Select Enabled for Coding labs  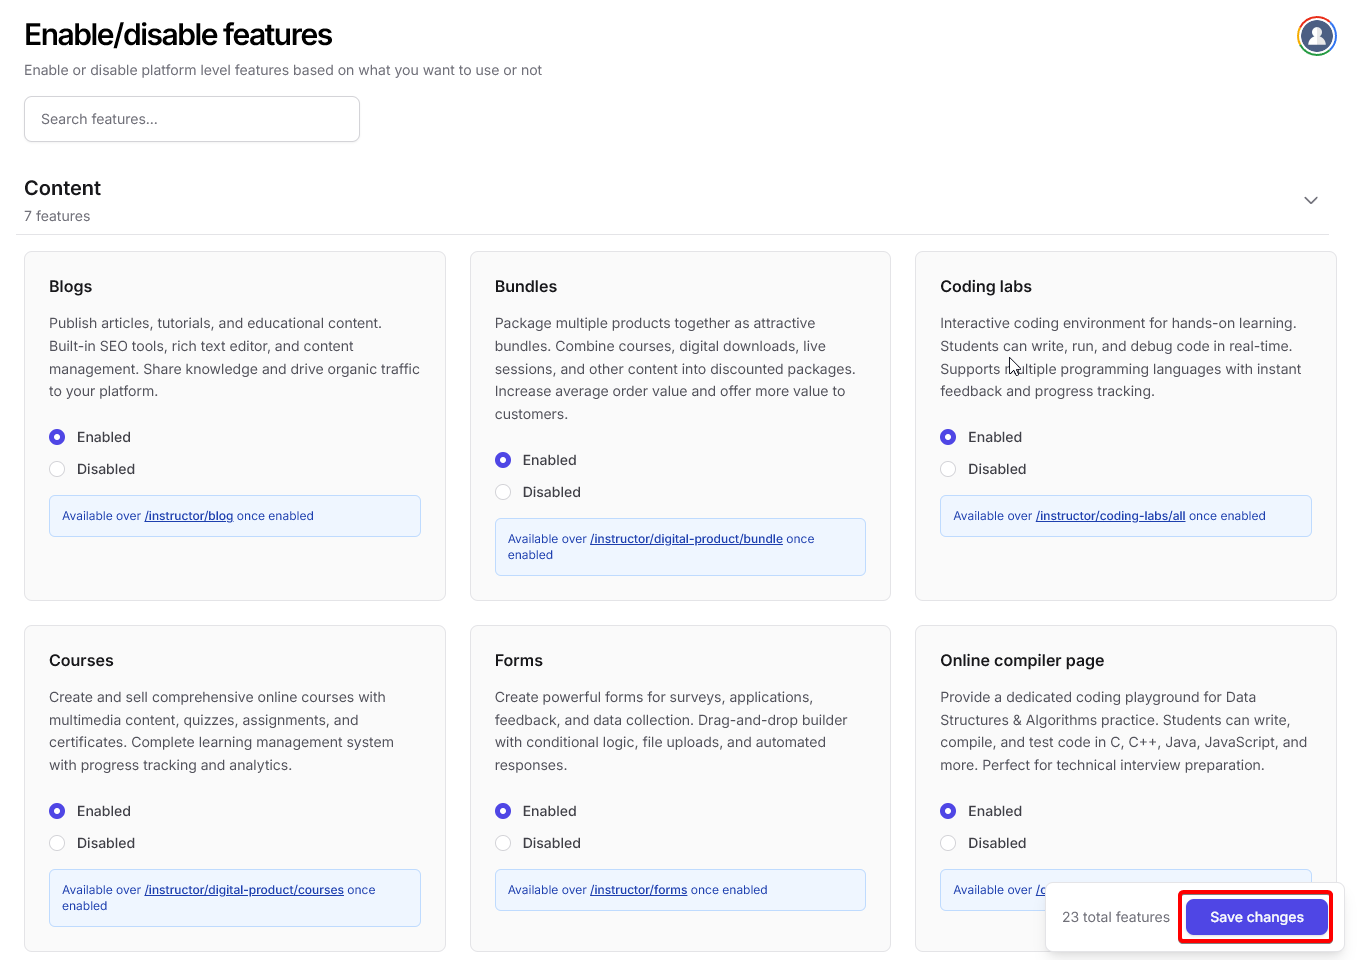coord(949,437)
